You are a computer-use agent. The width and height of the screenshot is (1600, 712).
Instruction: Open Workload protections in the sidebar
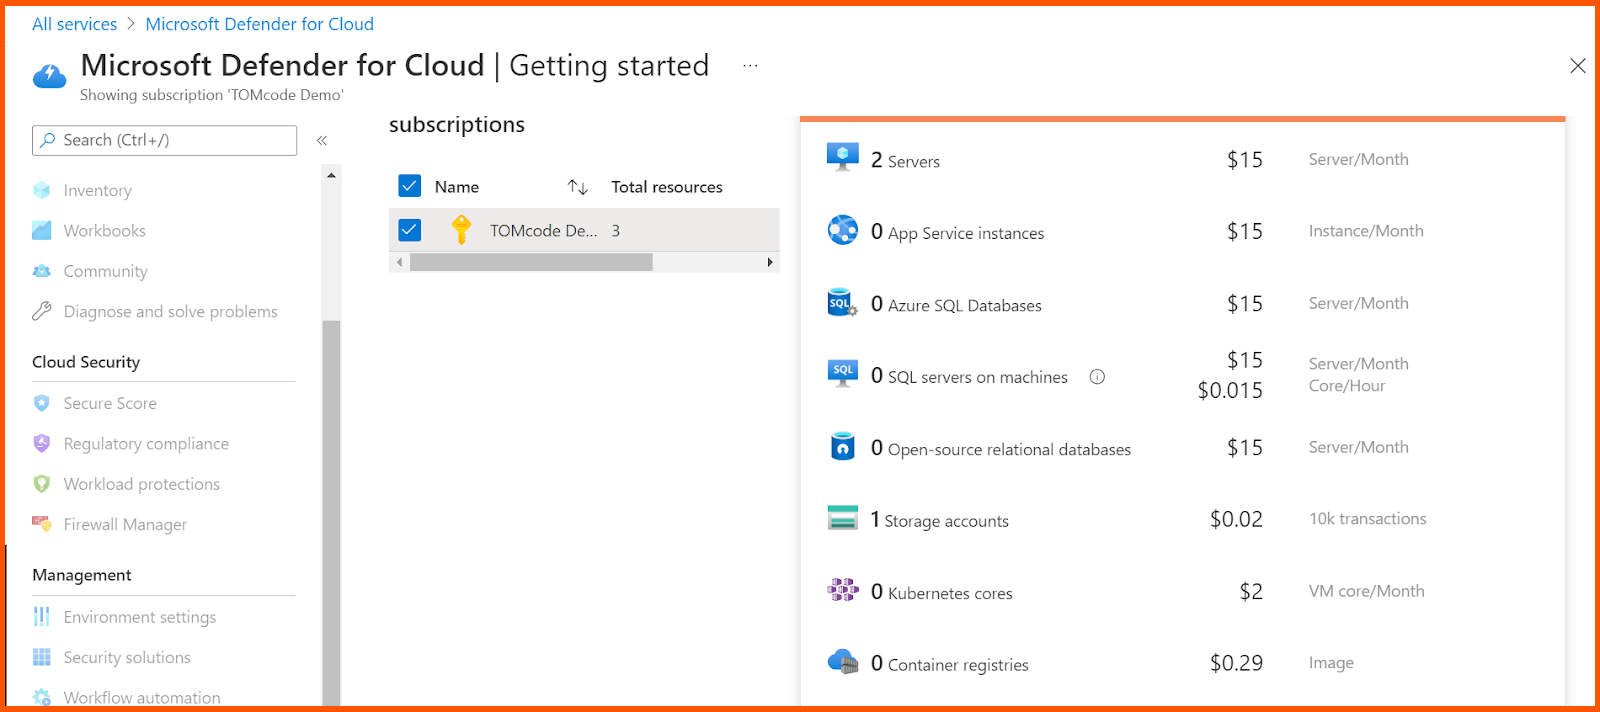click(141, 484)
